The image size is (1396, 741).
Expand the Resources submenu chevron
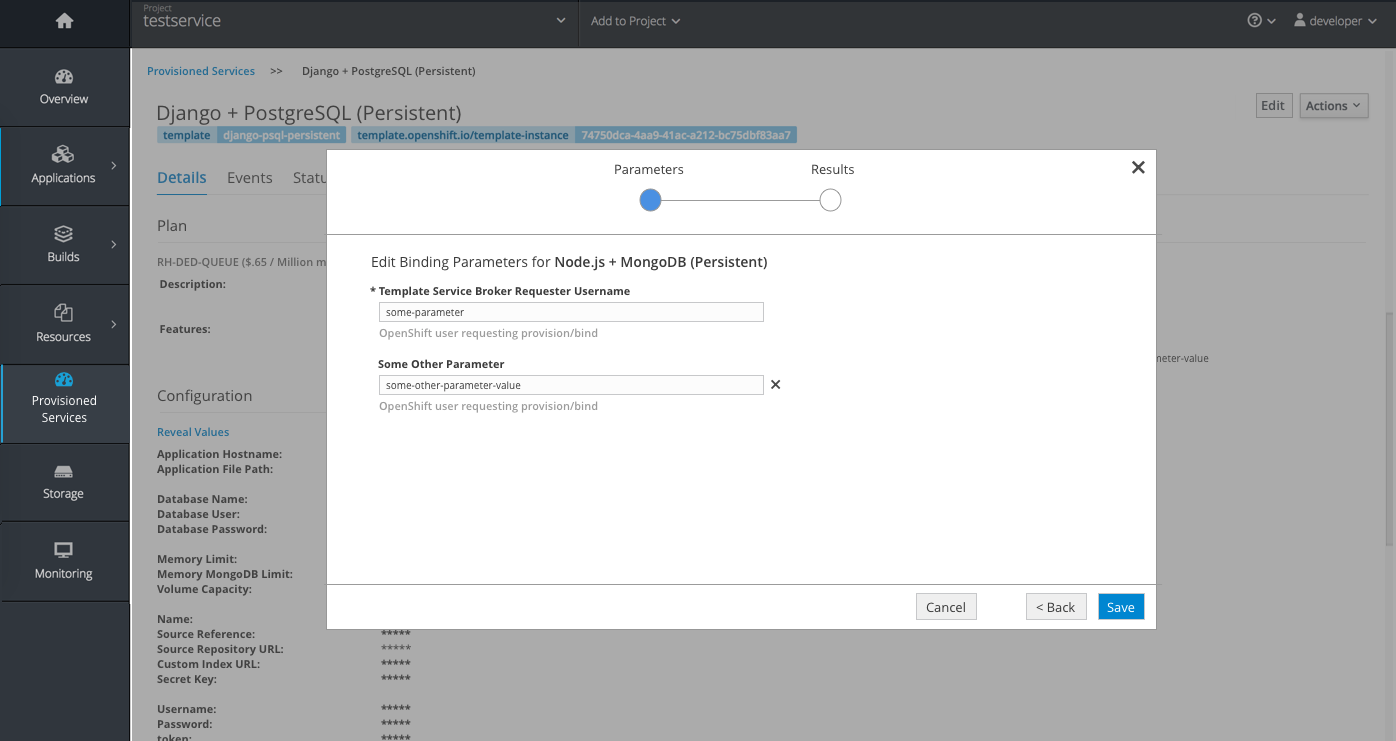point(114,324)
